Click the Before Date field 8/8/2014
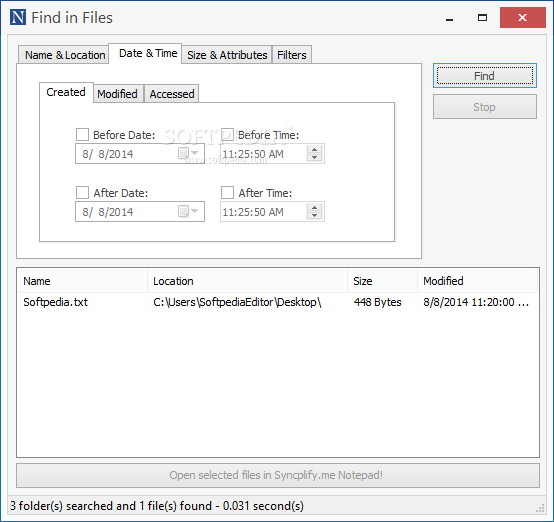The height and width of the screenshot is (522, 554). [x=140, y=153]
